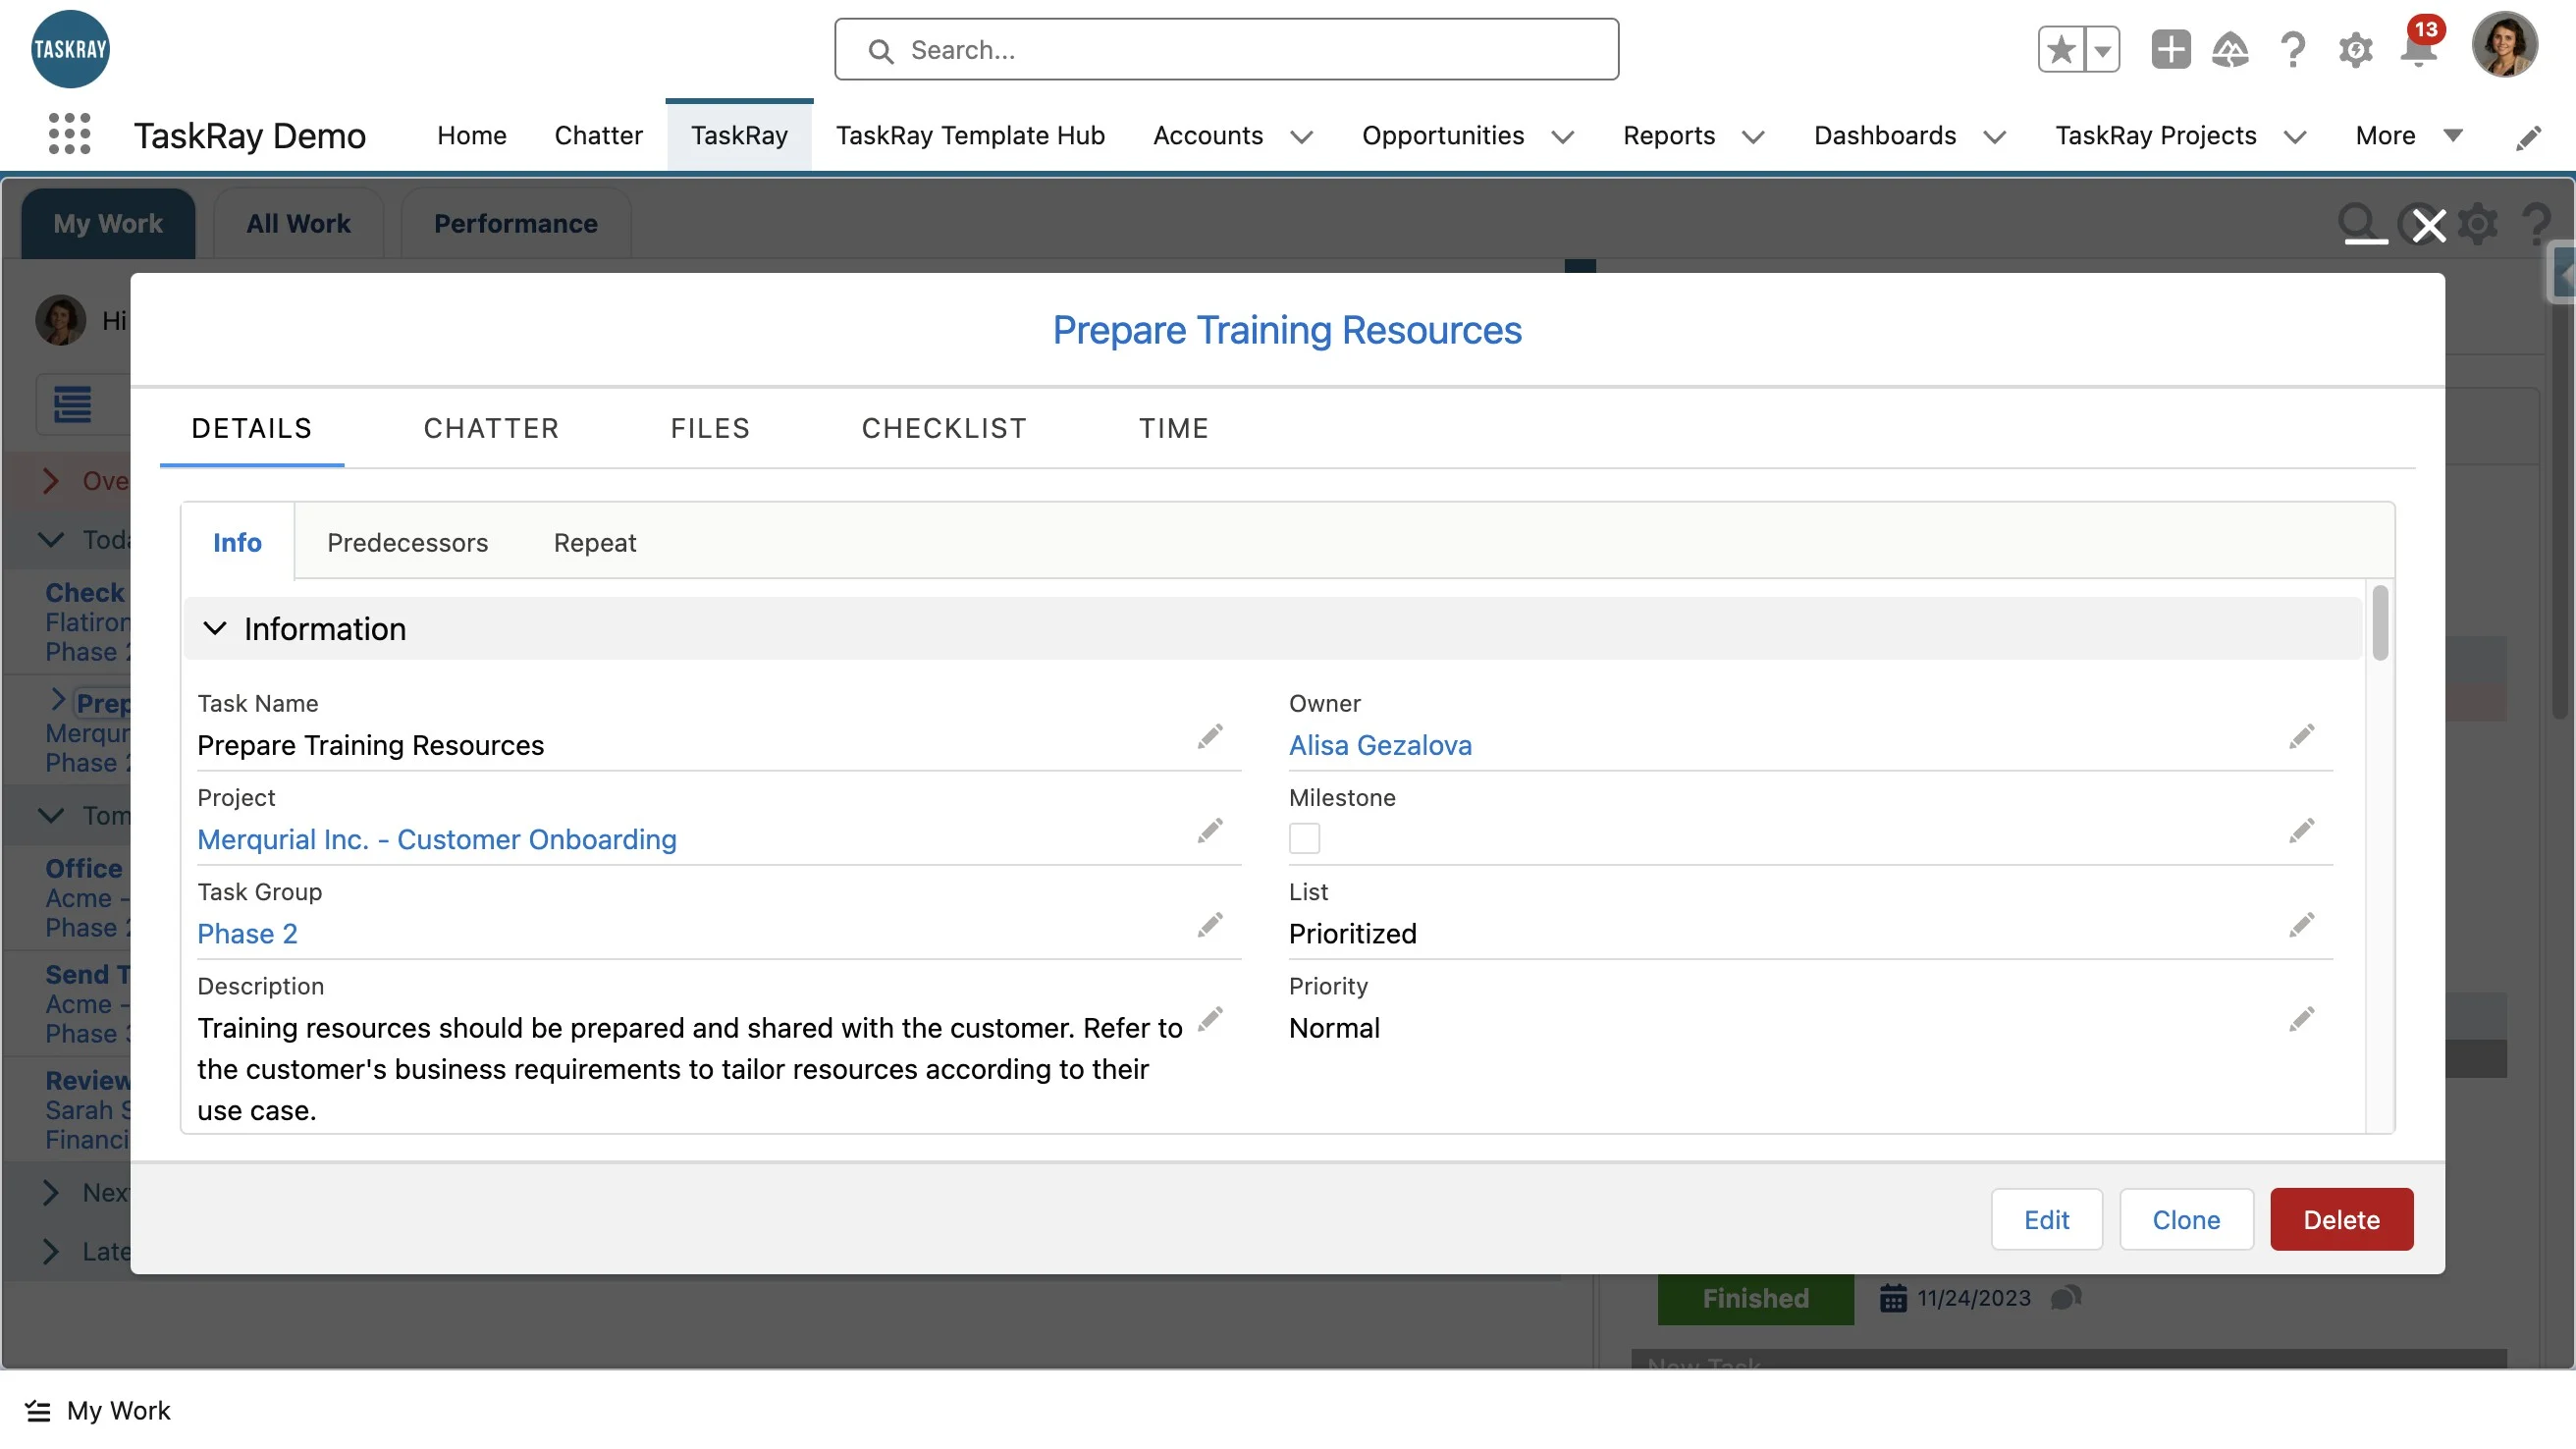Open the App Launcher grid icon

pyautogui.click(x=69, y=134)
